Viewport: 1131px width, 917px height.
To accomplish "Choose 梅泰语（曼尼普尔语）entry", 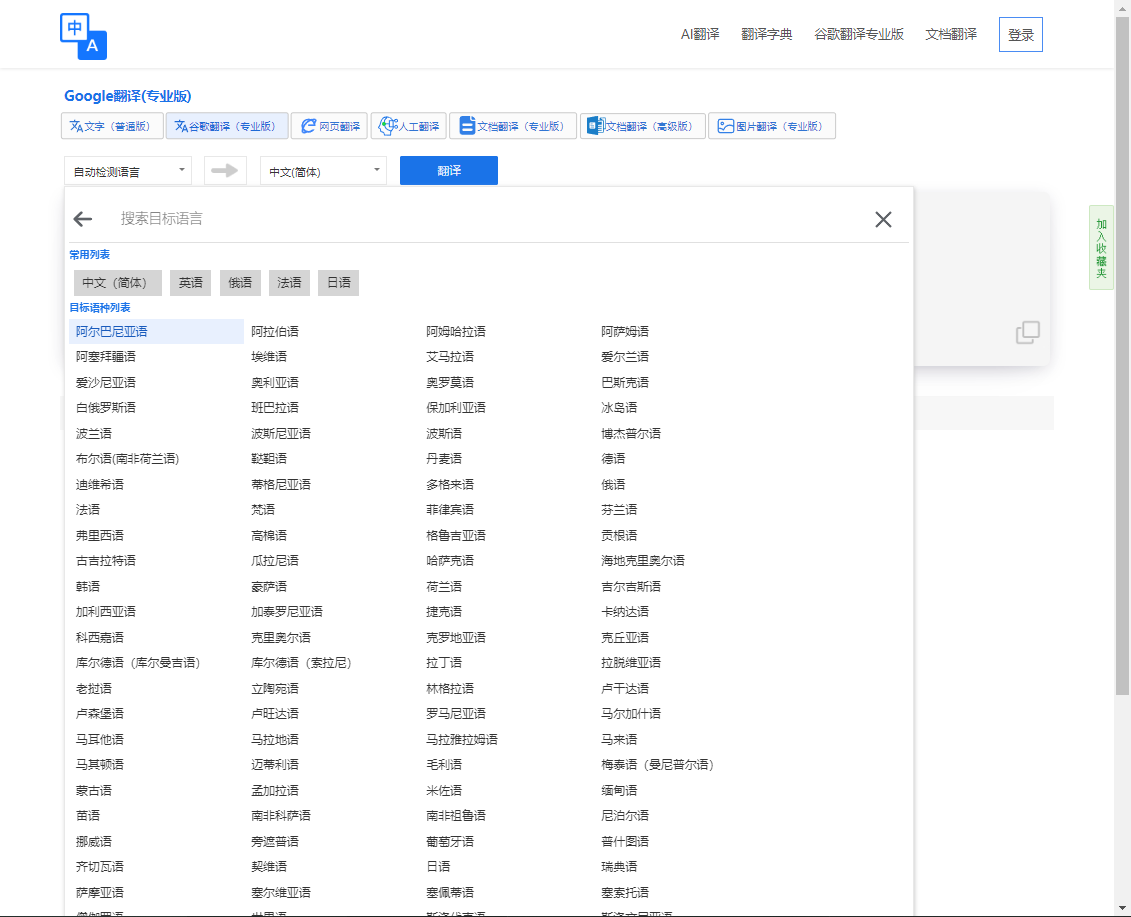I will click(x=657, y=765).
